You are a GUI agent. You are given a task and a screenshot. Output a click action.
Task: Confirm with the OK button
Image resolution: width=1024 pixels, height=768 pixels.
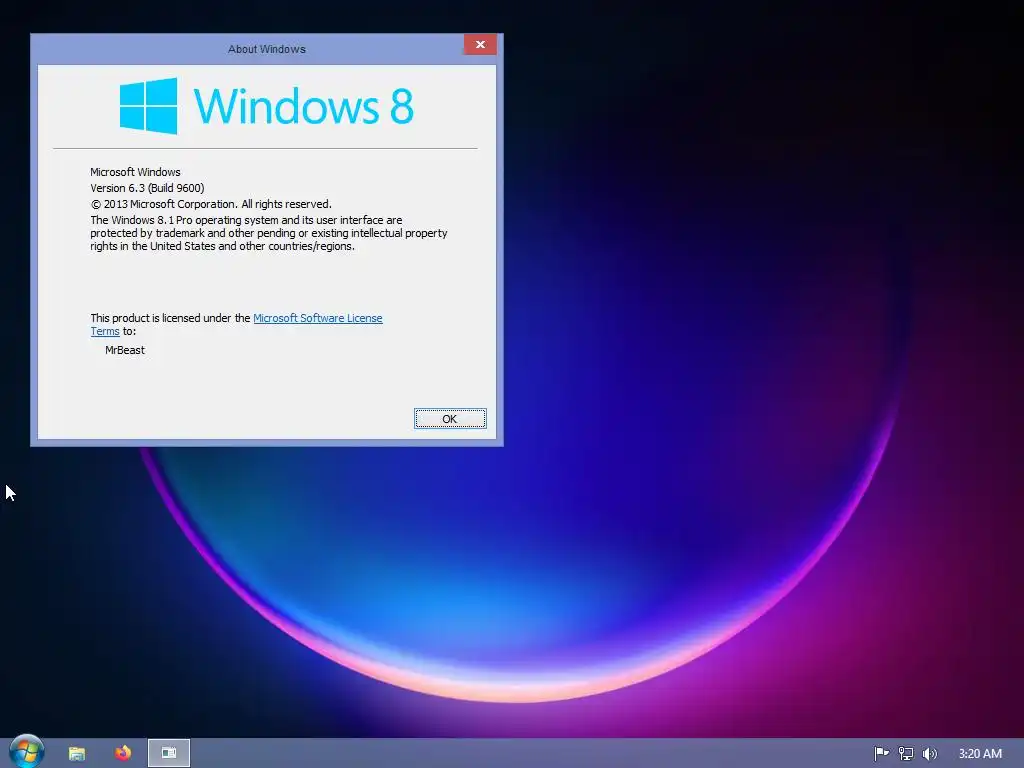click(x=450, y=419)
